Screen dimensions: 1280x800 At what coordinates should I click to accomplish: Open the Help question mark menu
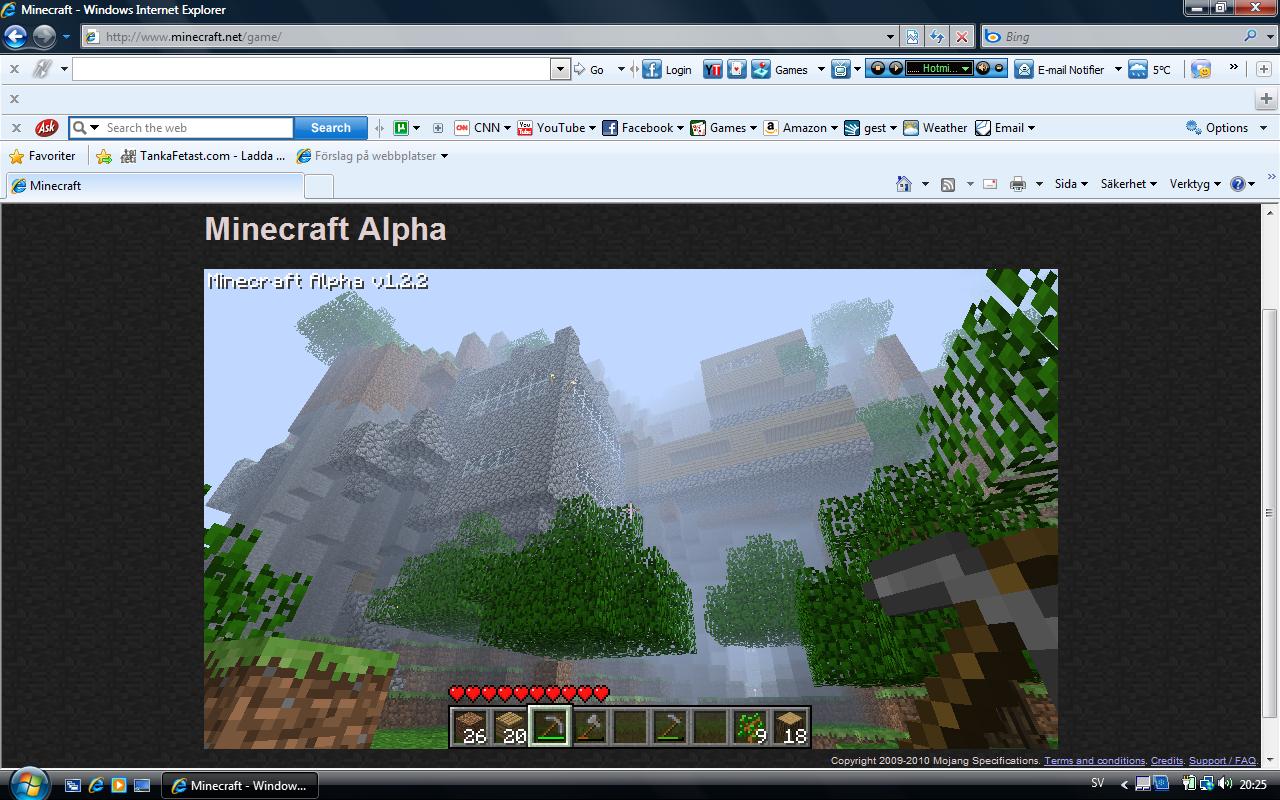1243,184
